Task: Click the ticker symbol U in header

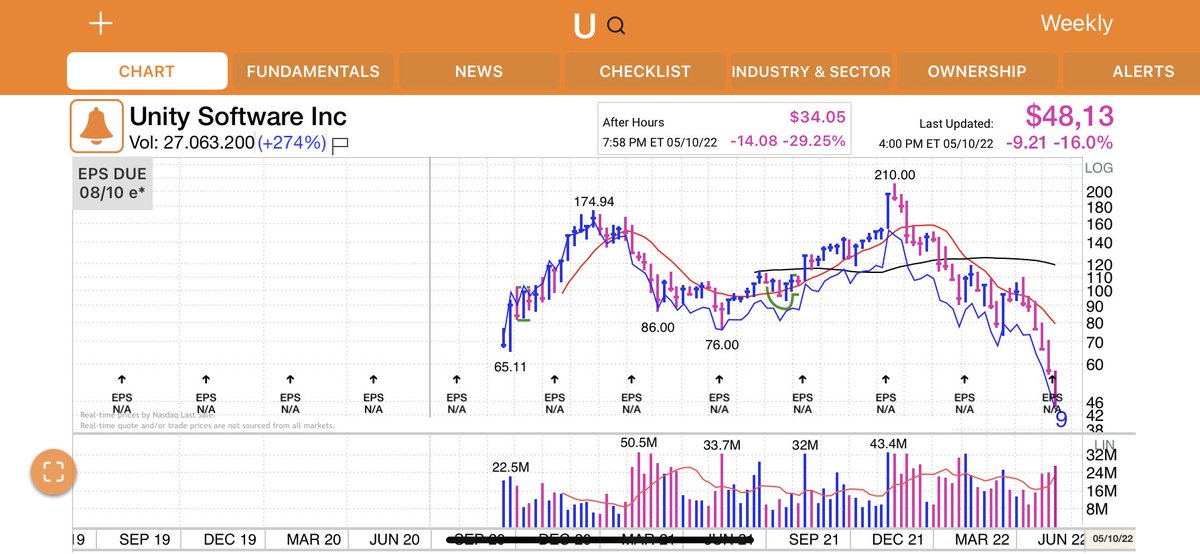Action: 584,26
